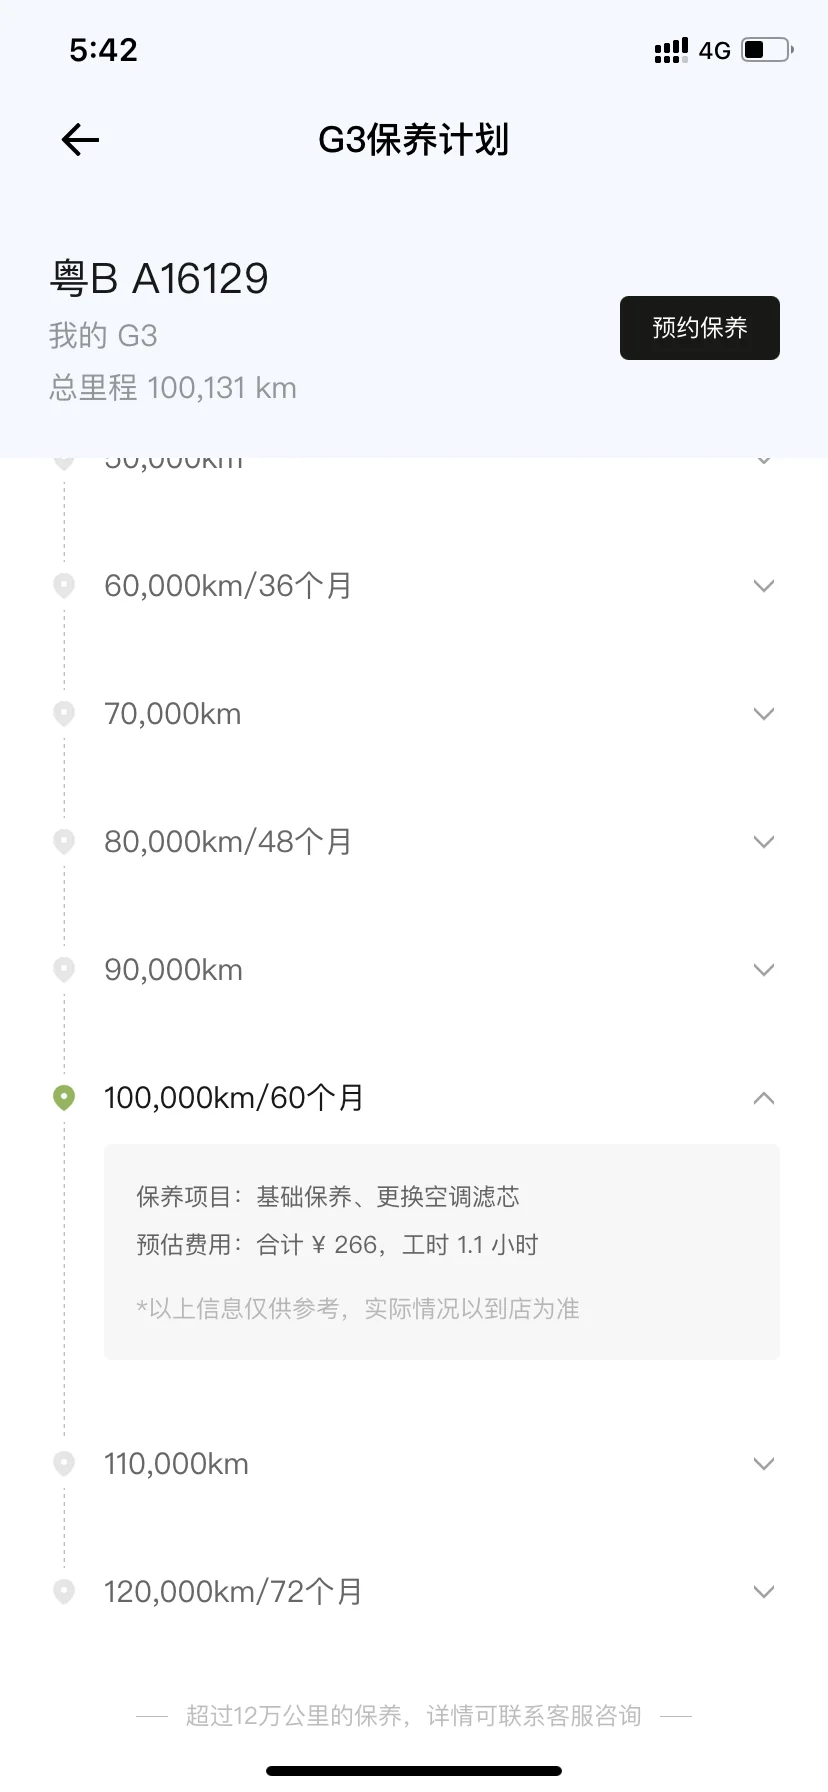The height and width of the screenshot is (1792, 828).
Task: Book maintenance with 预约保养 button
Action: coord(699,328)
